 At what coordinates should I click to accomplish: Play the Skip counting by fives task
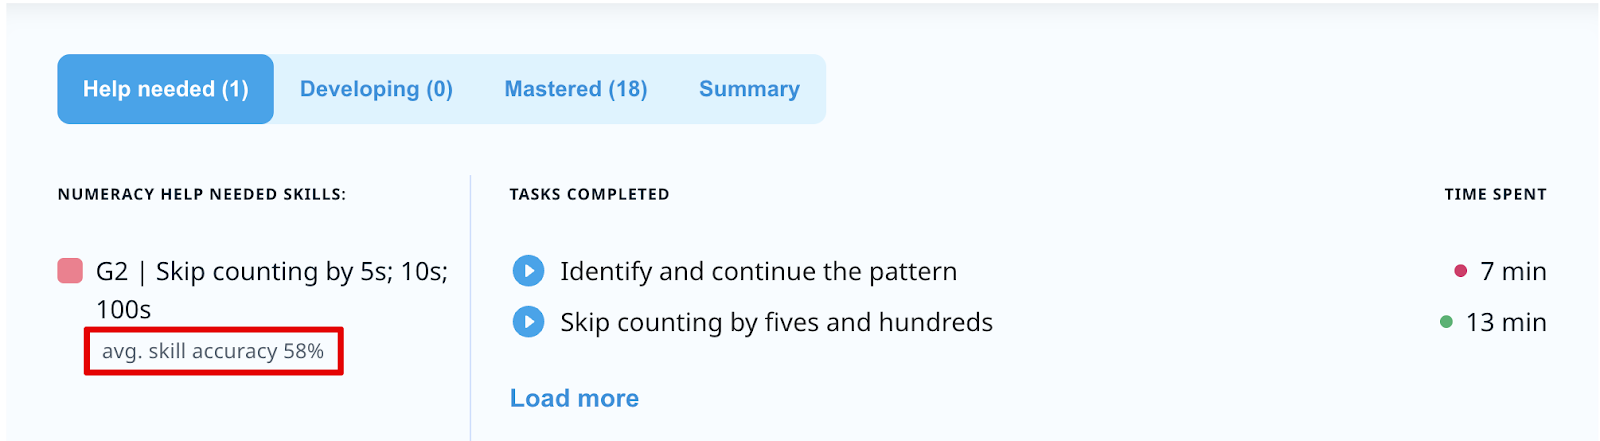(x=528, y=322)
